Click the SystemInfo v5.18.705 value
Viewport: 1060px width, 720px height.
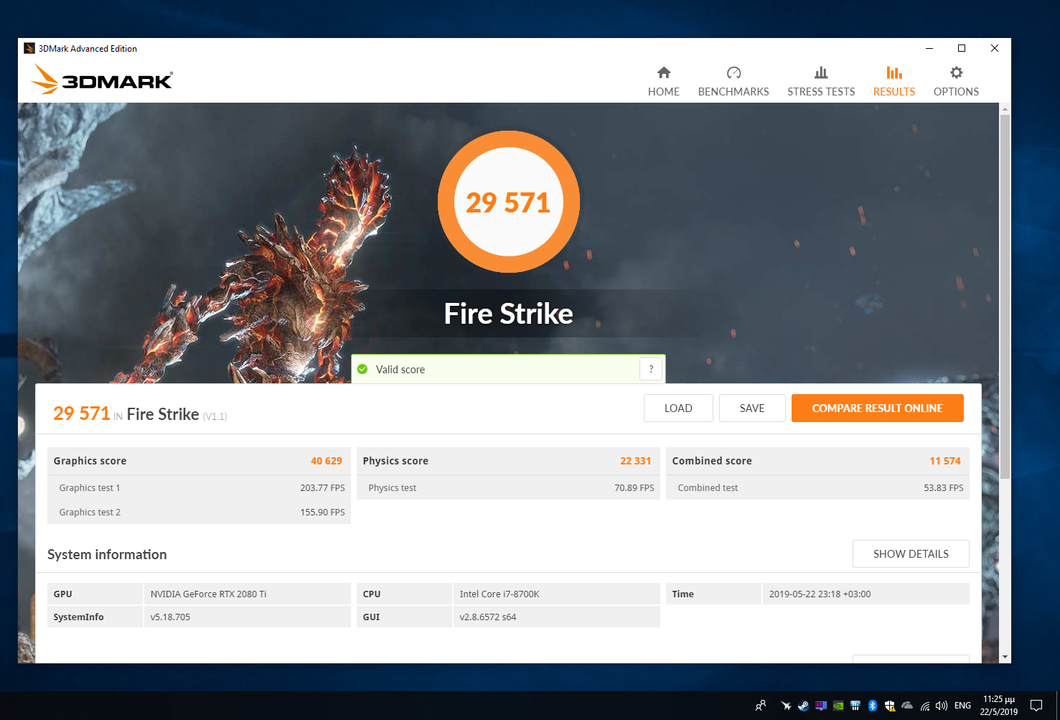click(x=170, y=617)
